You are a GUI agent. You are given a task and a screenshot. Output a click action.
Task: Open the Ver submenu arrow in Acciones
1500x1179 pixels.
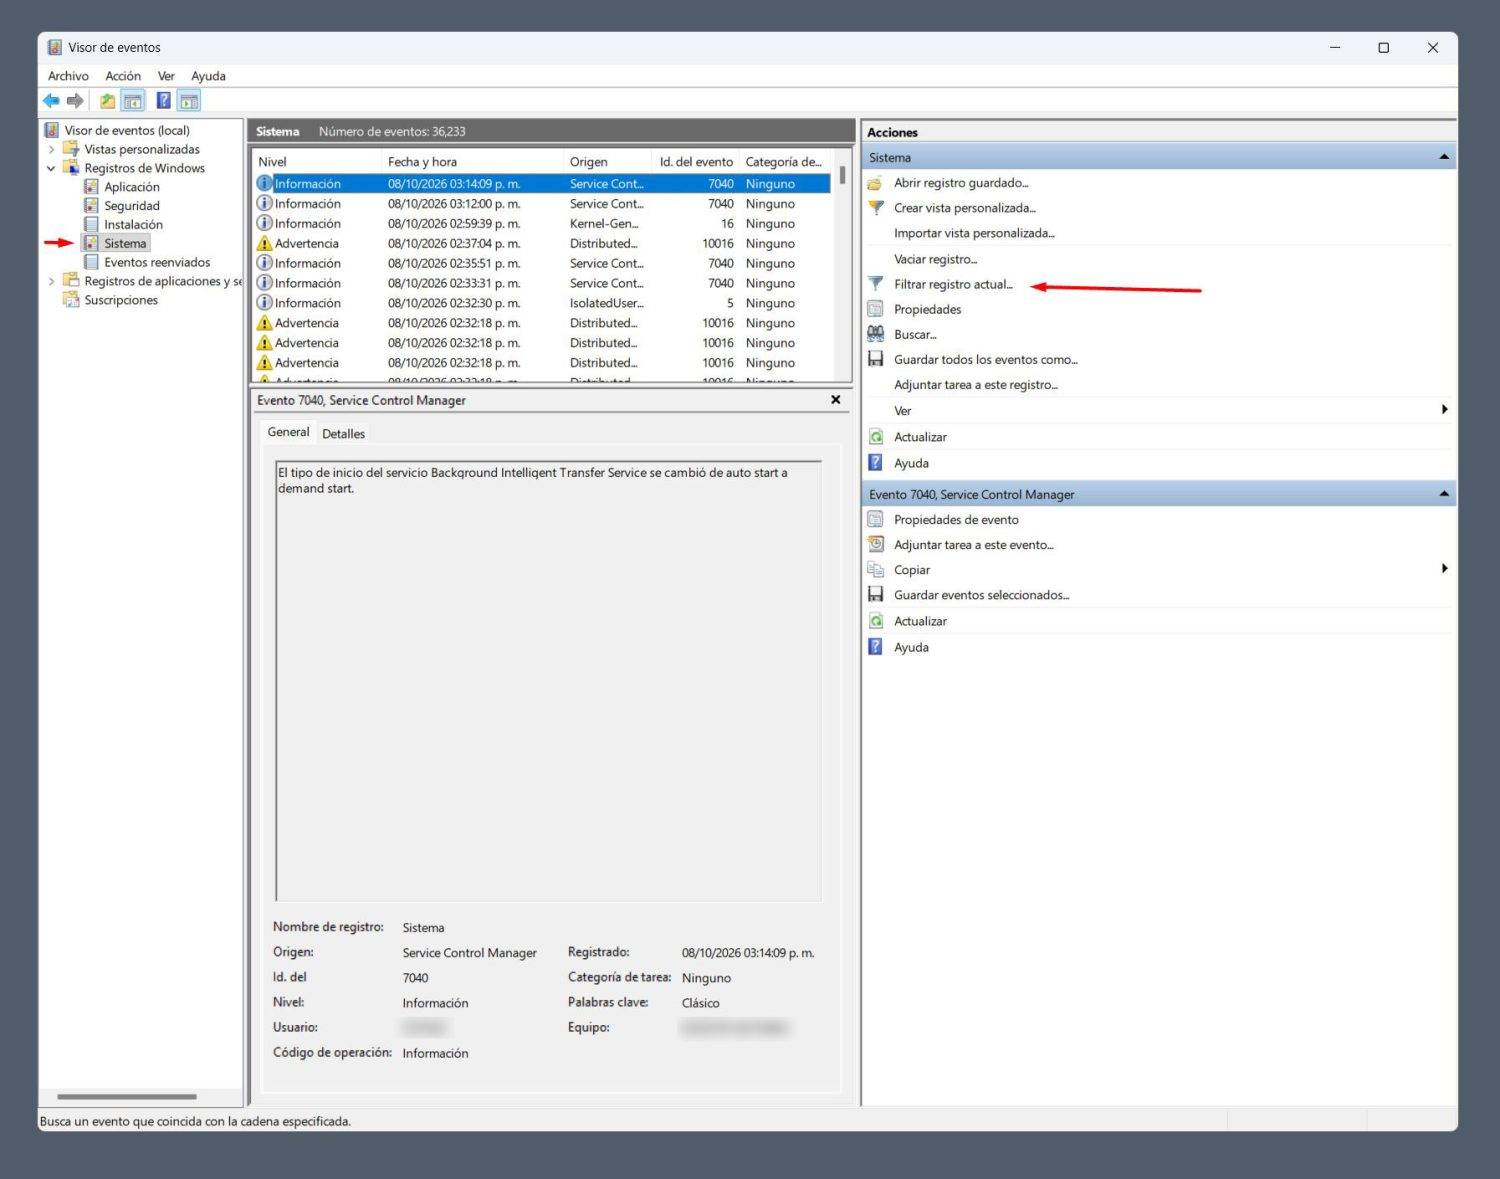1444,410
